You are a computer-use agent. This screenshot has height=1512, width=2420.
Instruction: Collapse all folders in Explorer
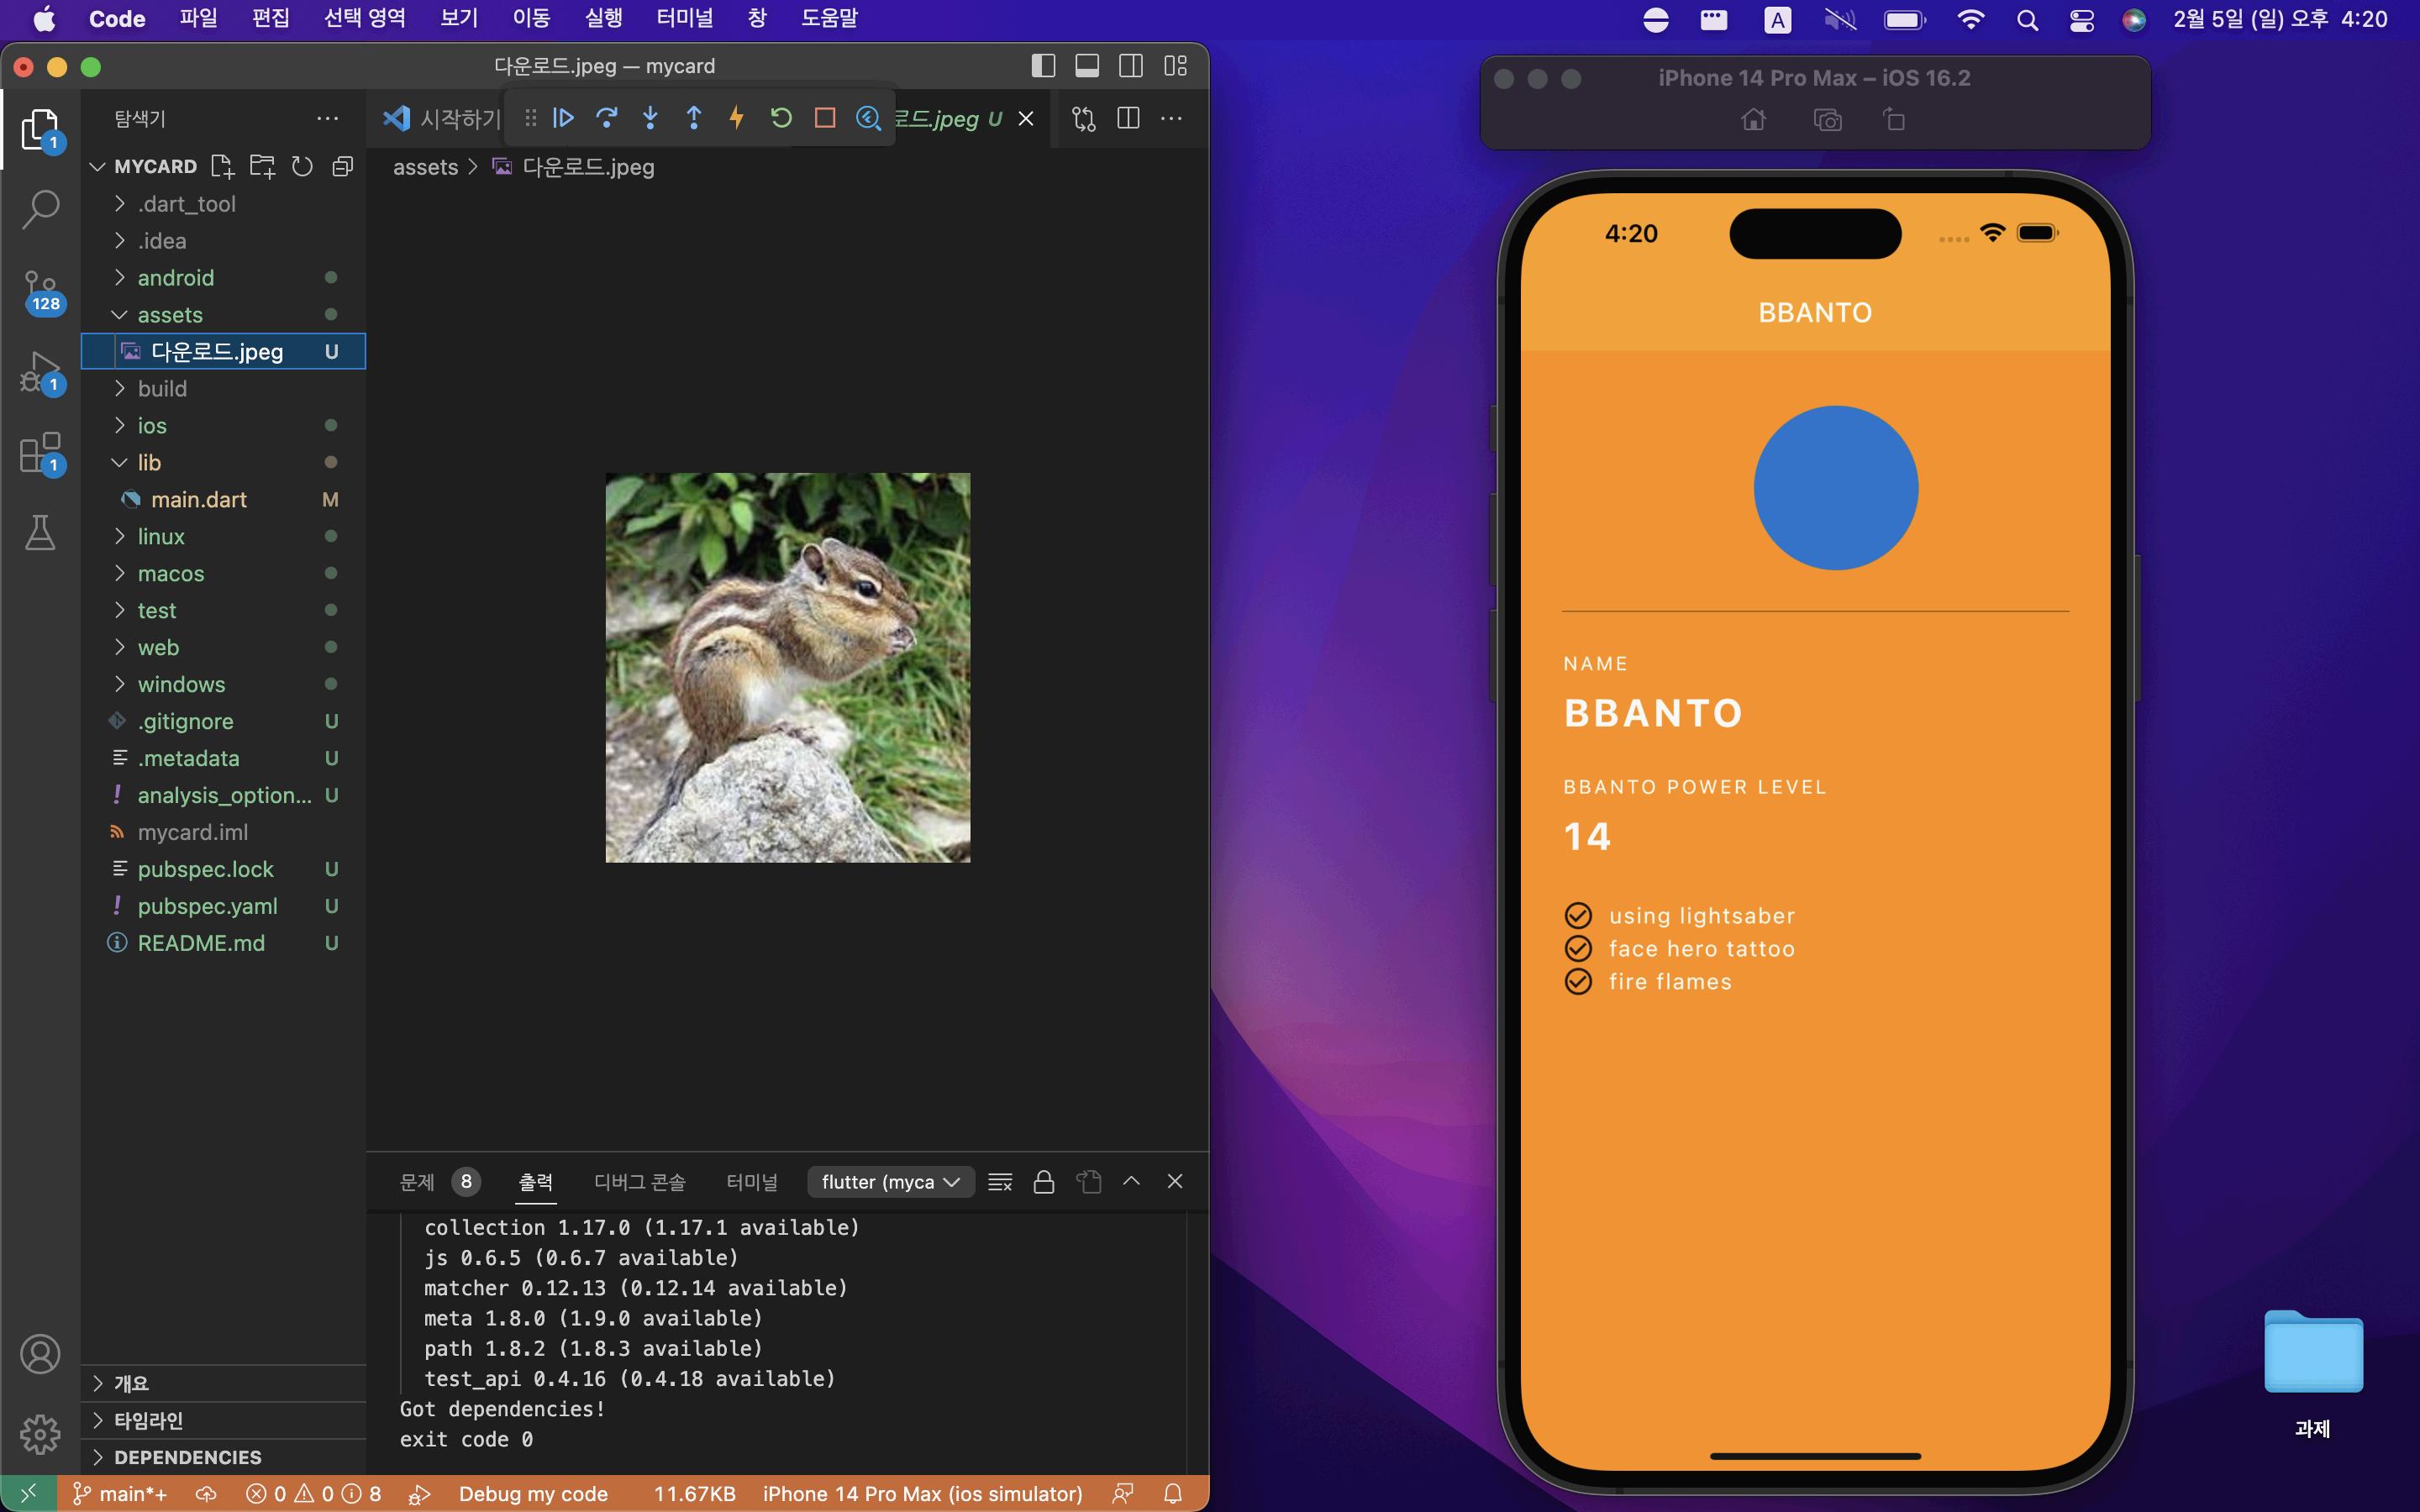coord(342,166)
